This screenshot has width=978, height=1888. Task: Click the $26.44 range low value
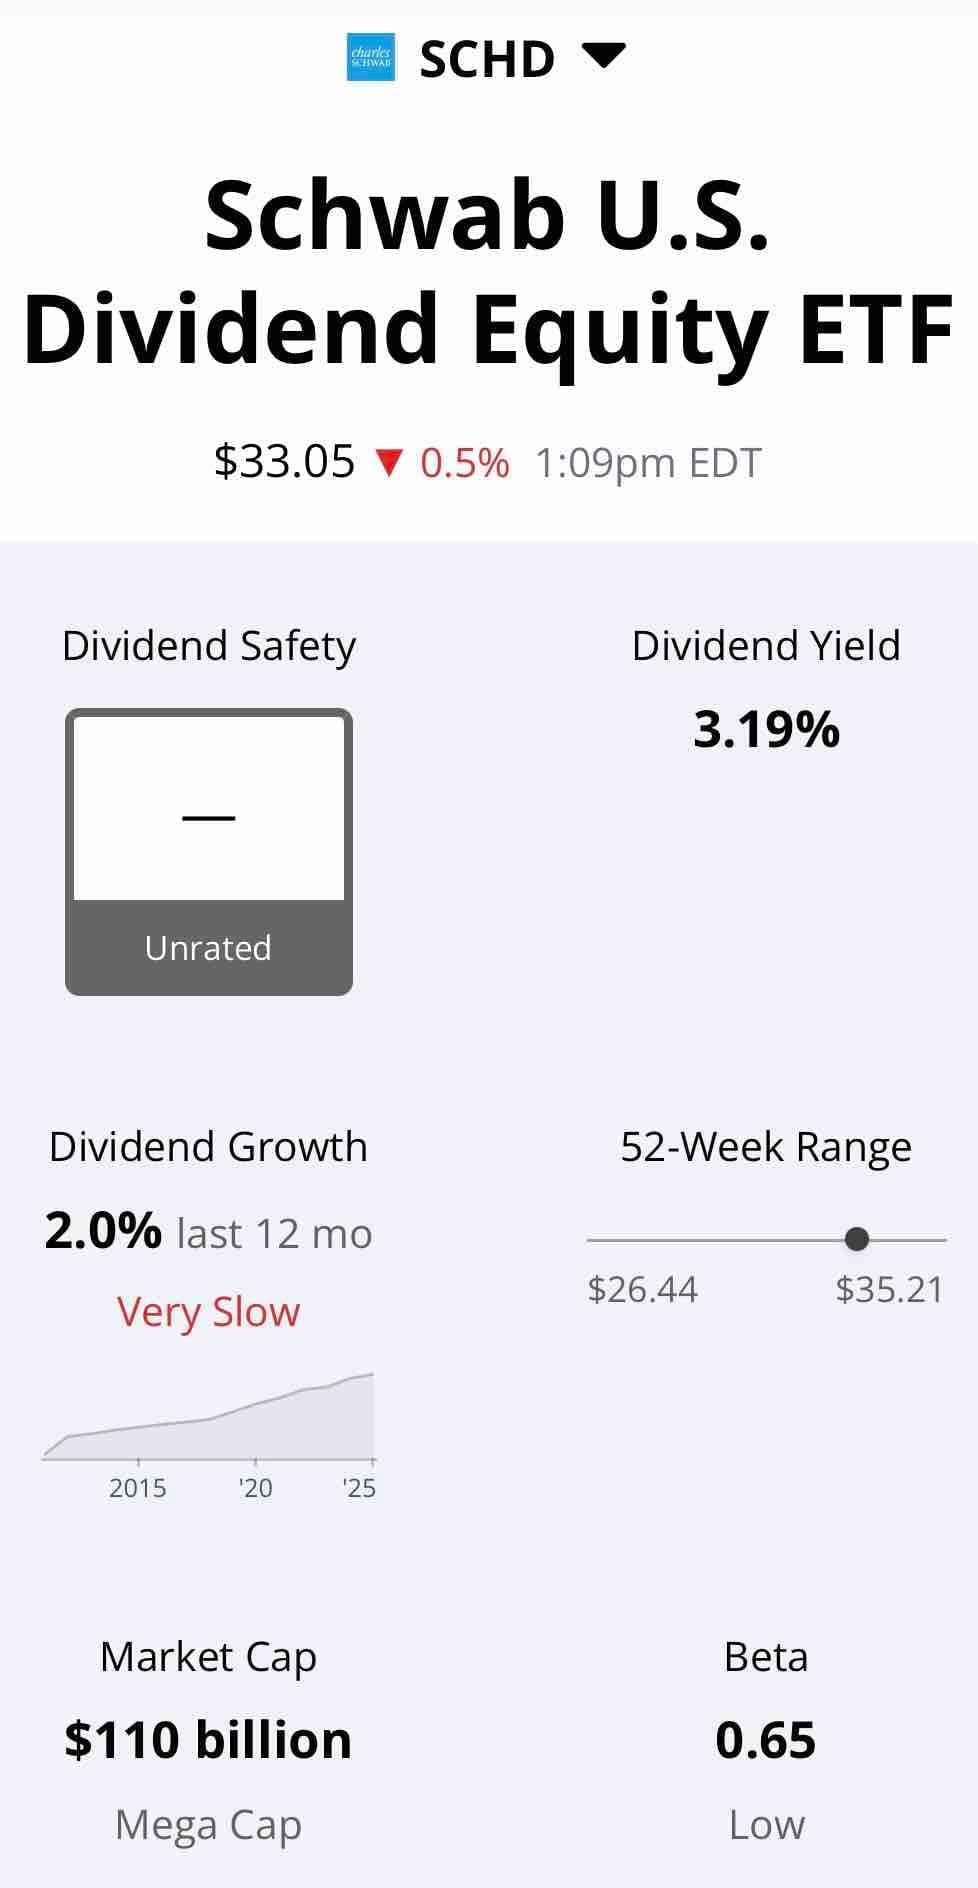(643, 1289)
